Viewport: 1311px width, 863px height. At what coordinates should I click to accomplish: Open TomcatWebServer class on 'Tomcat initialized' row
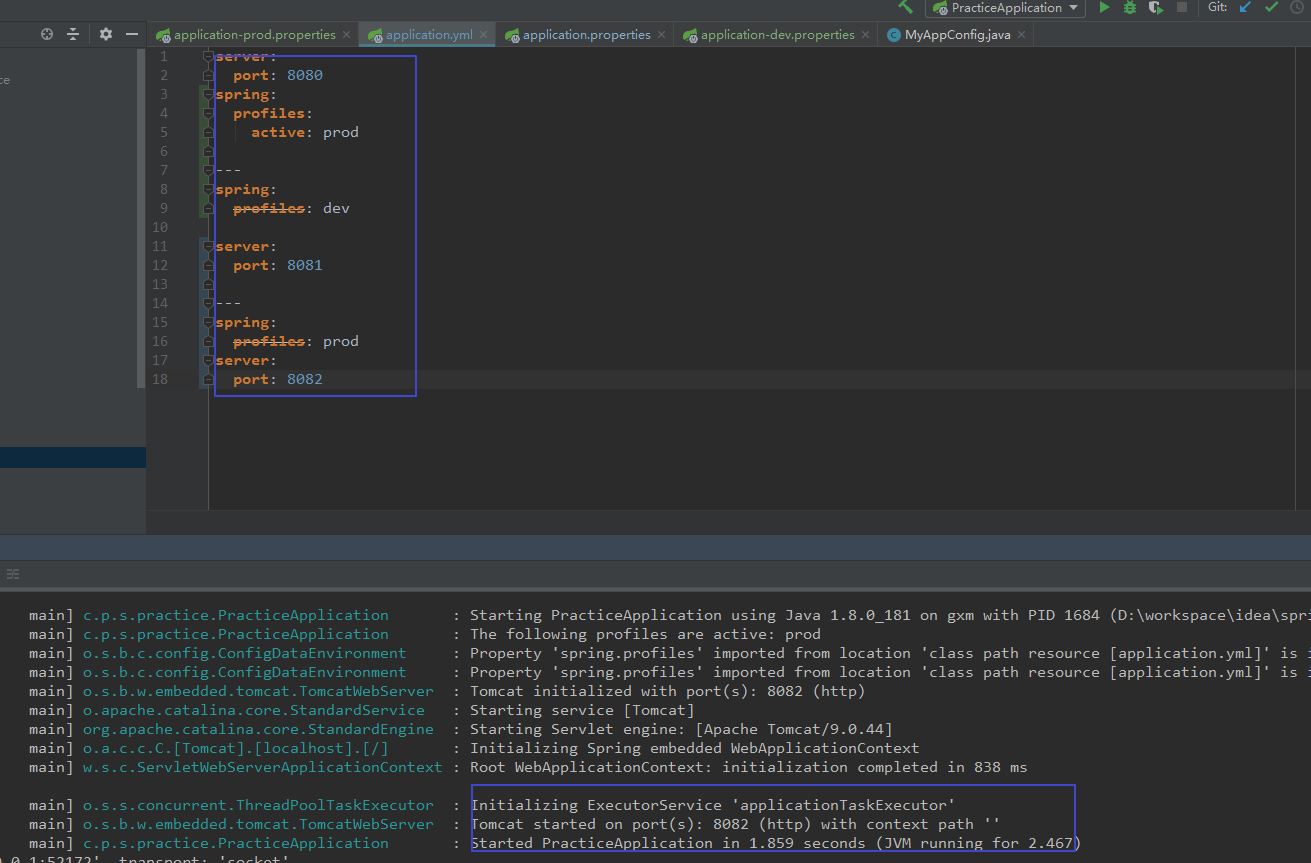pos(258,691)
